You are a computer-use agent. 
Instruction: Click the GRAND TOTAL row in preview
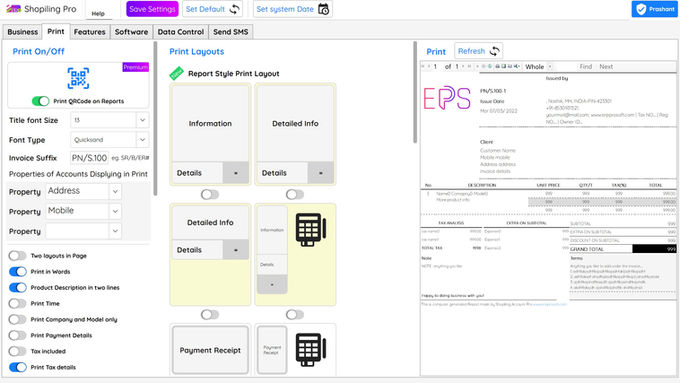(x=623, y=249)
